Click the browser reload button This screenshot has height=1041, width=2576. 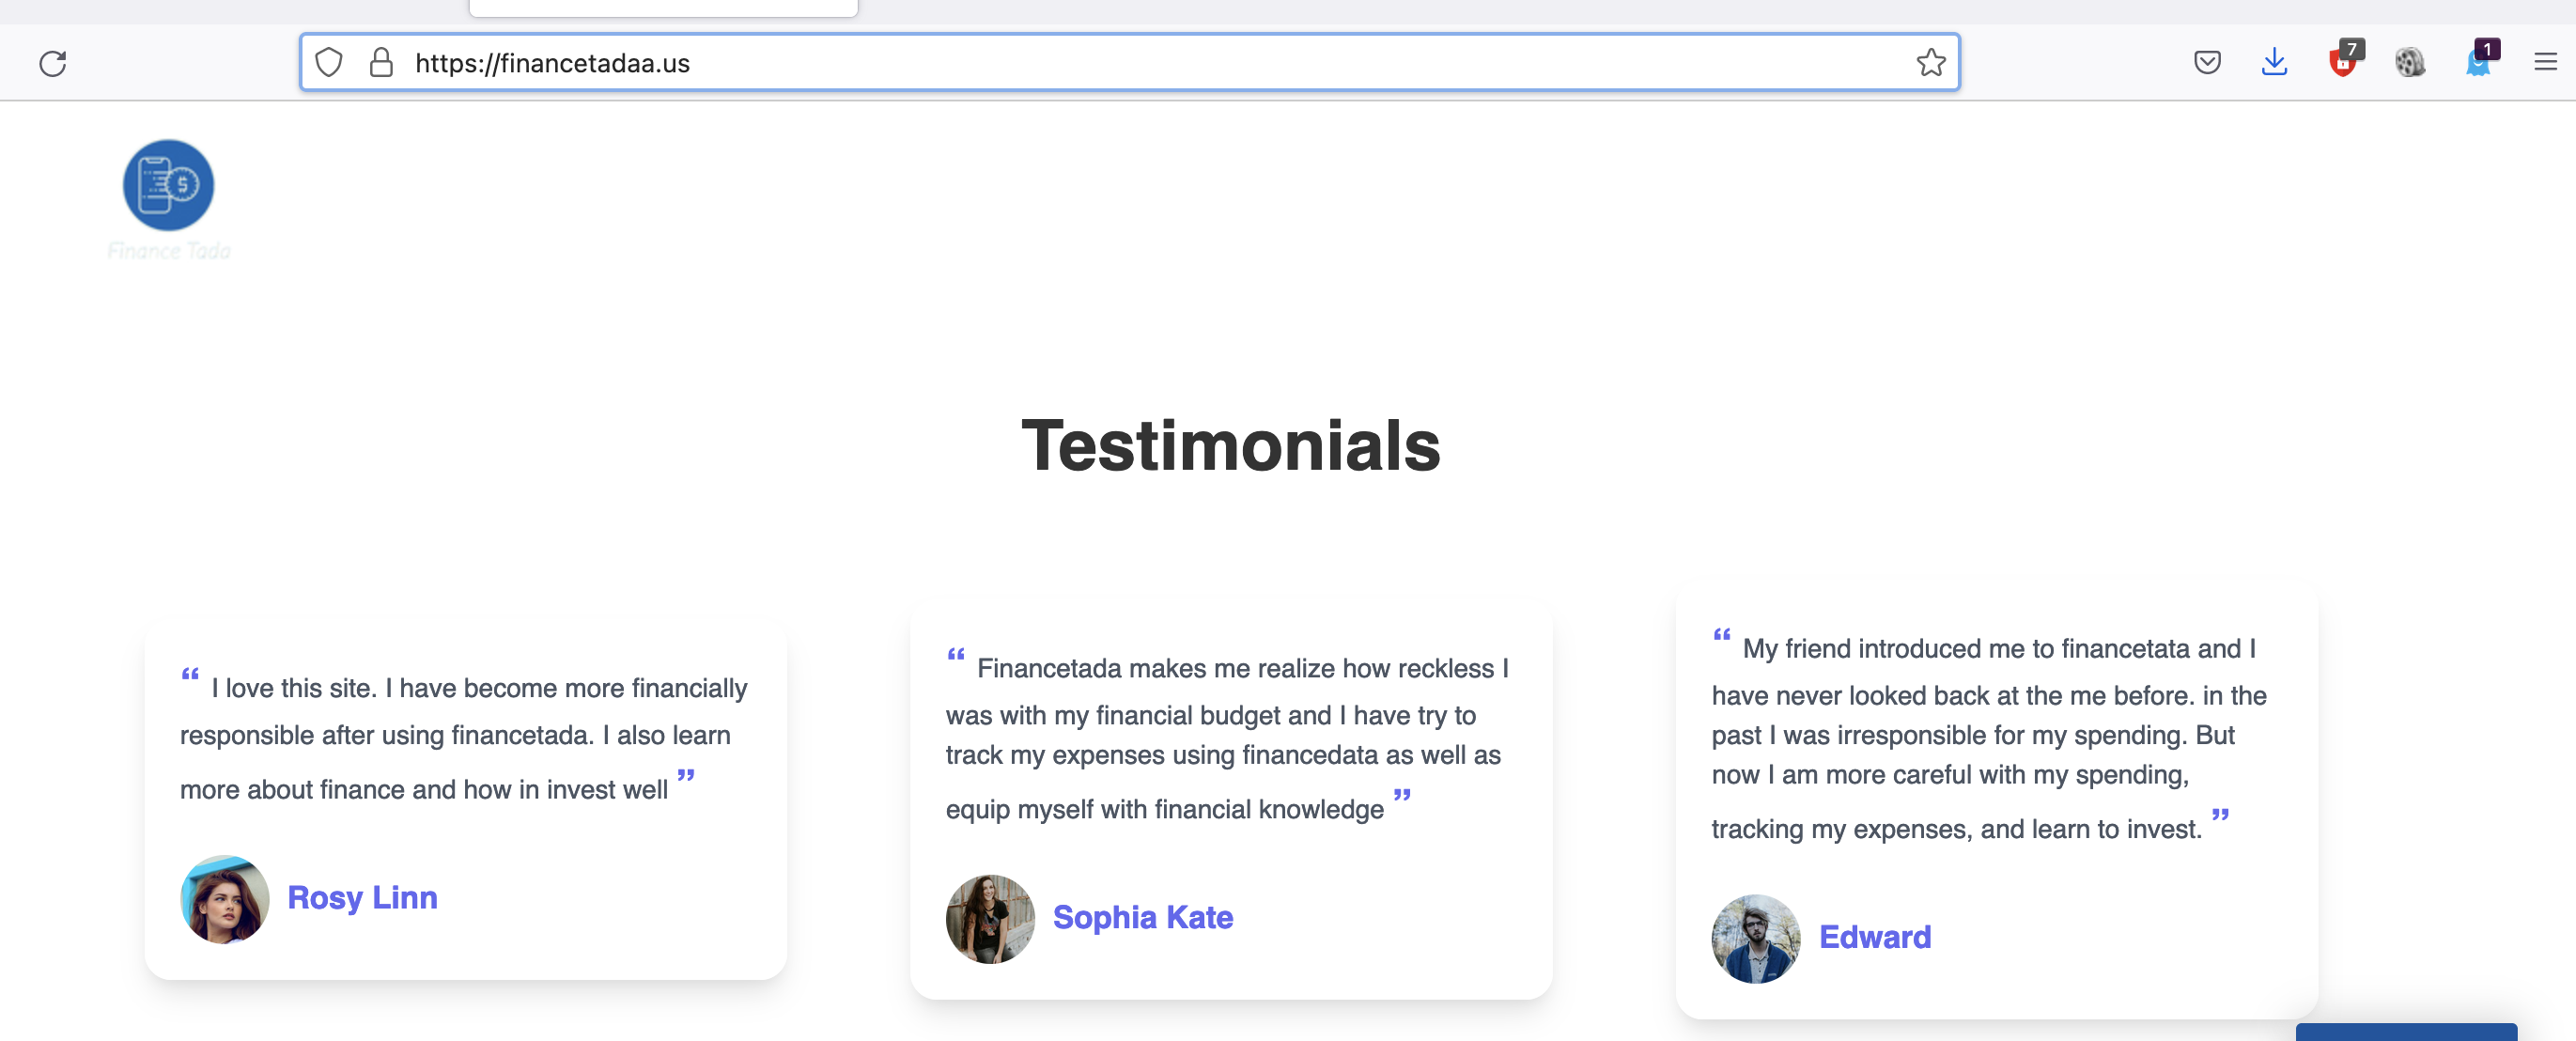tap(52, 63)
